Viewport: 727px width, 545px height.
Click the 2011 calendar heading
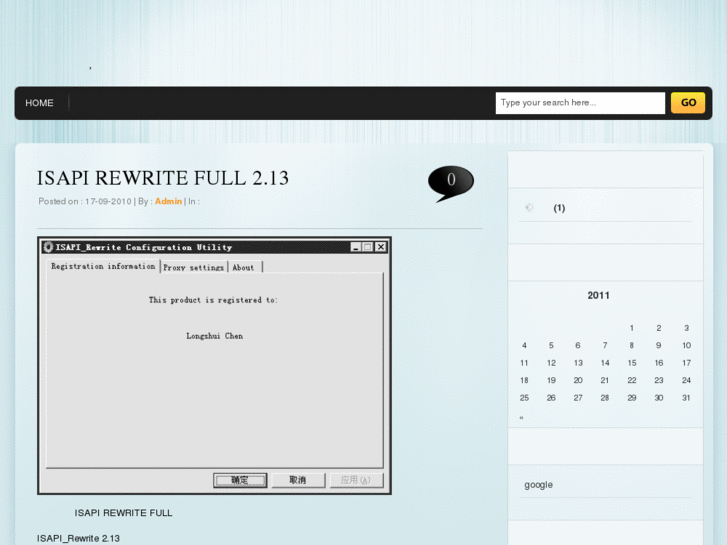(x=599, y=295)
